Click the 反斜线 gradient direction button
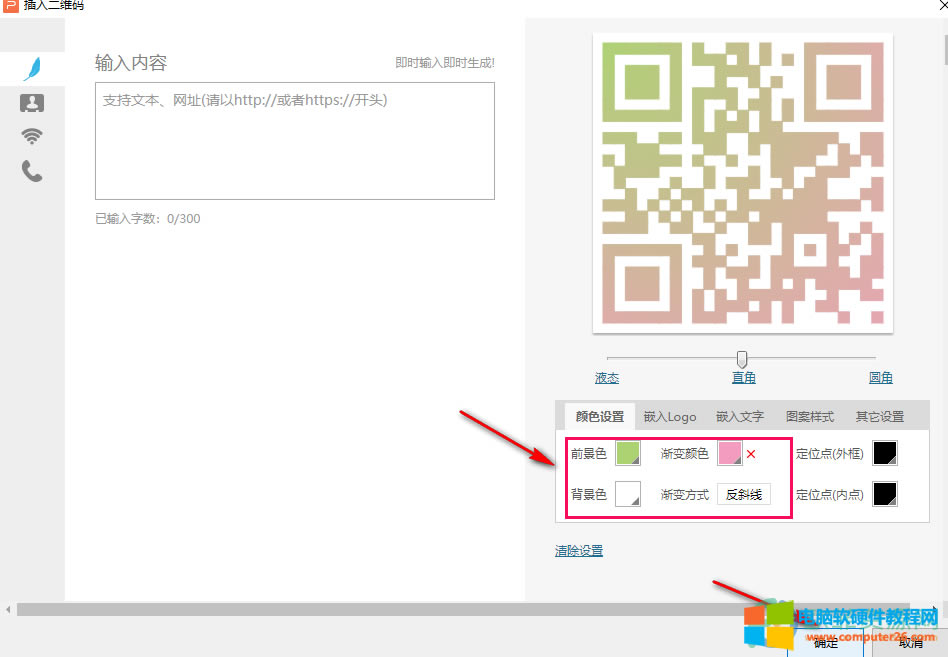948x657 pixels. pyautogui.click(x=743, y=494)
